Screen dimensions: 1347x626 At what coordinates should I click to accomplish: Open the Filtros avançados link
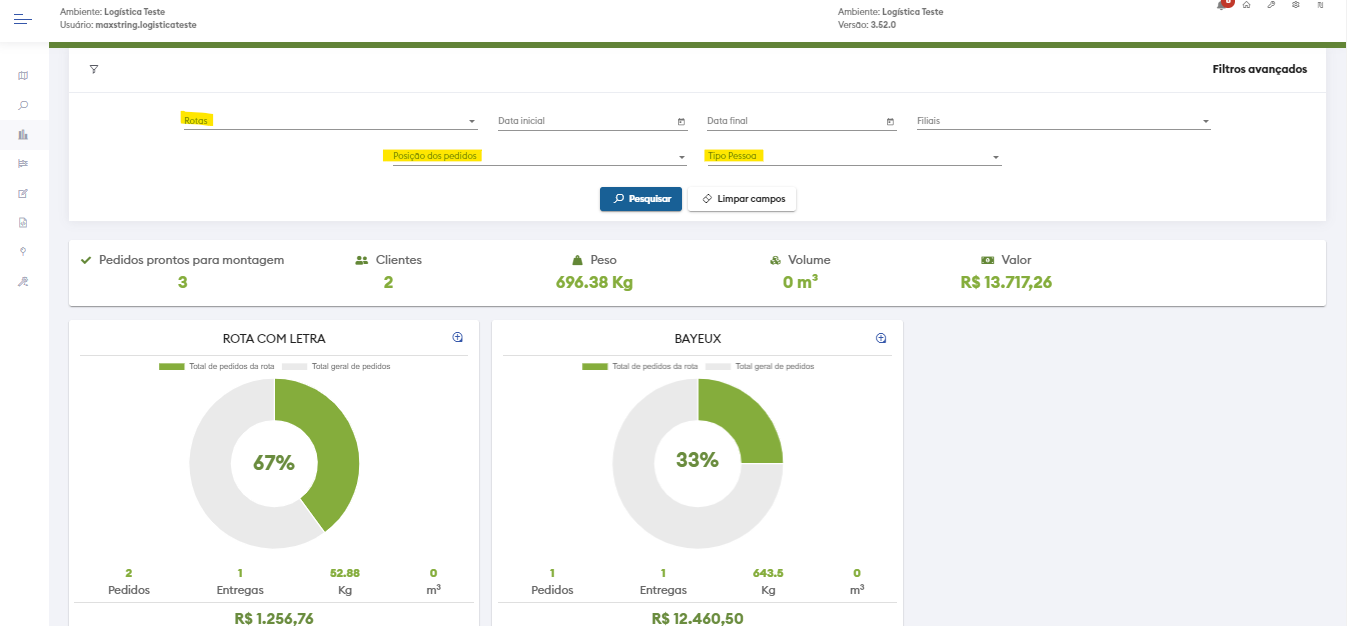coord(1259,69)
